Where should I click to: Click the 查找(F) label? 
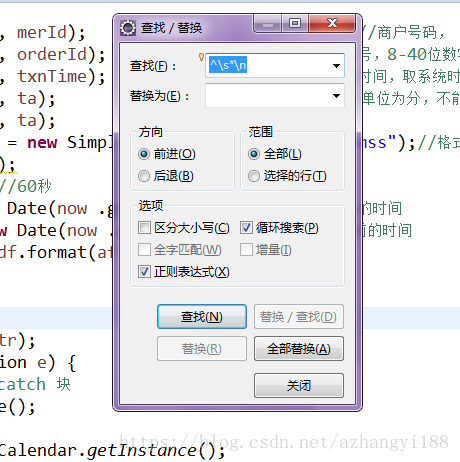(153, 66)
